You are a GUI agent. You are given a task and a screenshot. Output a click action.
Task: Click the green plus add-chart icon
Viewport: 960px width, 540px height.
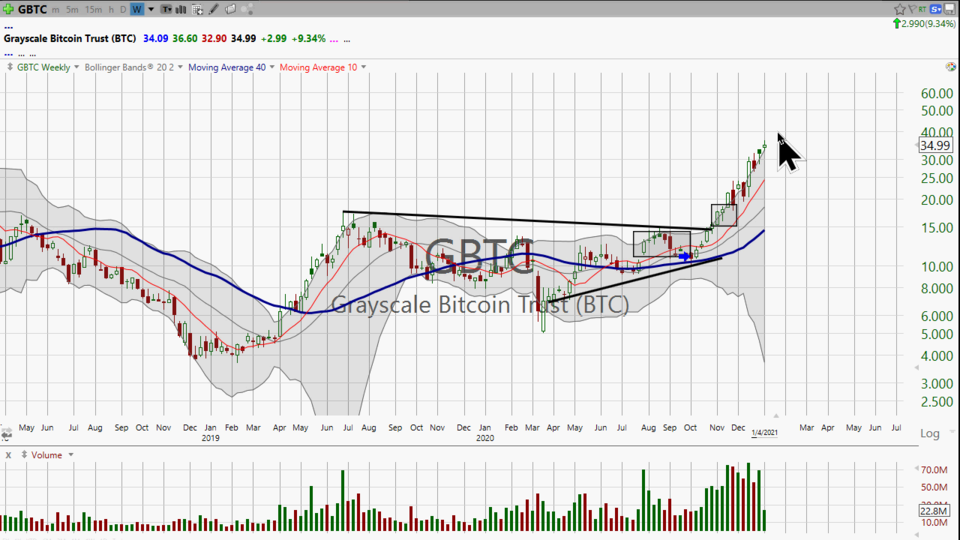tap(8, 9)
